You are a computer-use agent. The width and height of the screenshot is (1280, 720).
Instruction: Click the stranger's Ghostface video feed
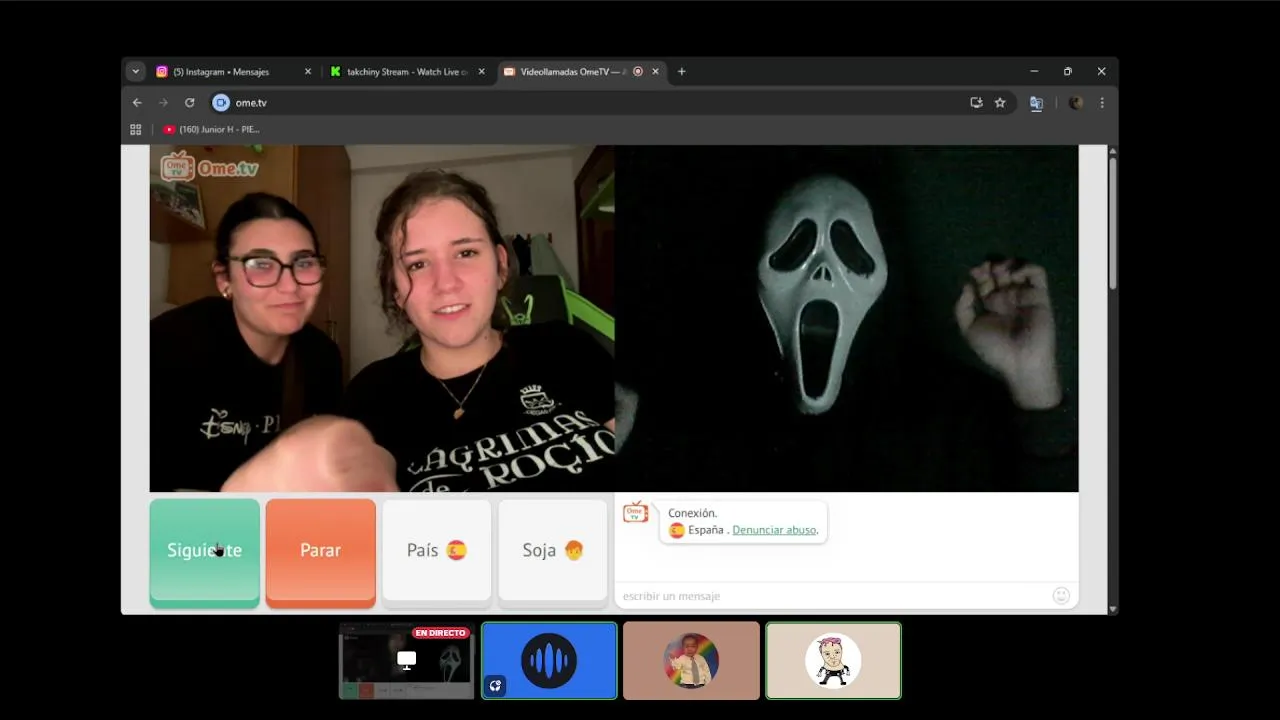[x=847, y=318]
